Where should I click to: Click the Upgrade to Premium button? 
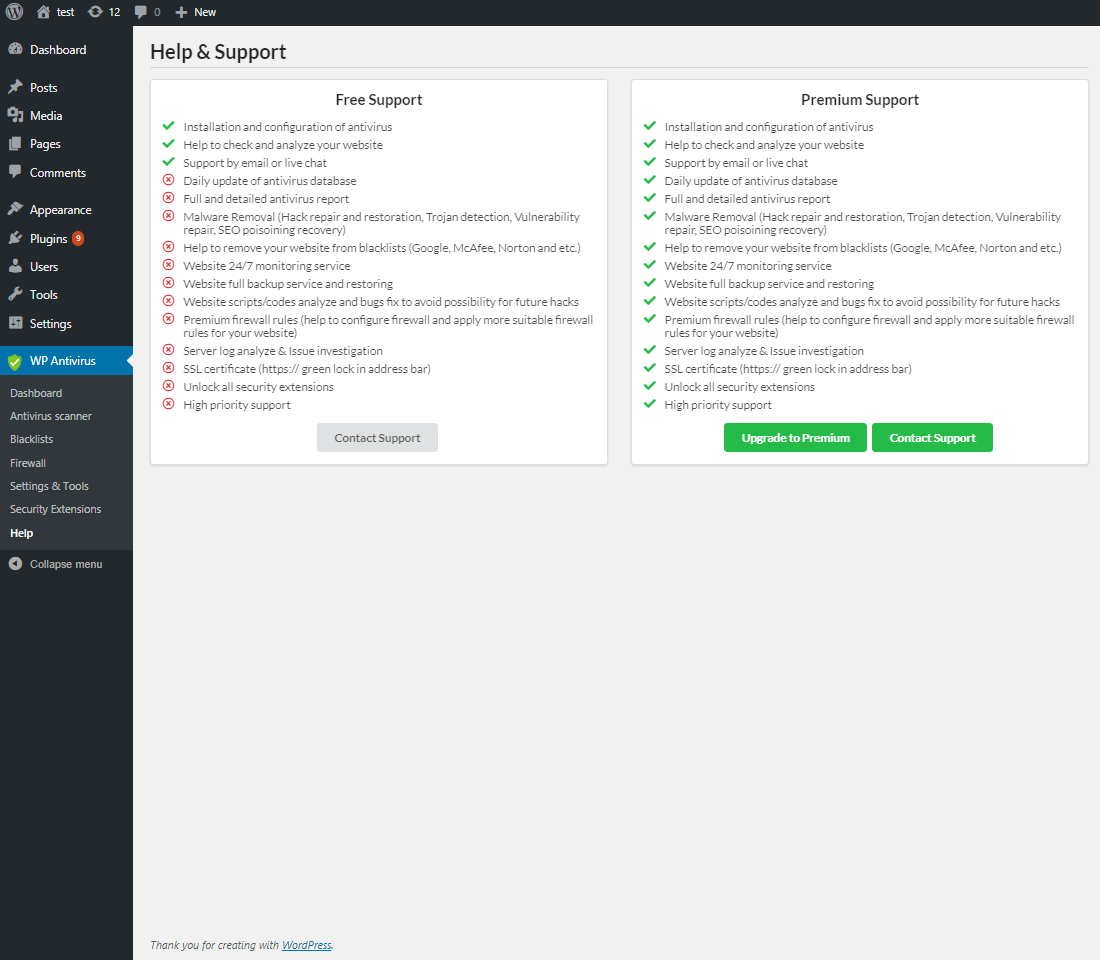pos(795,438)
